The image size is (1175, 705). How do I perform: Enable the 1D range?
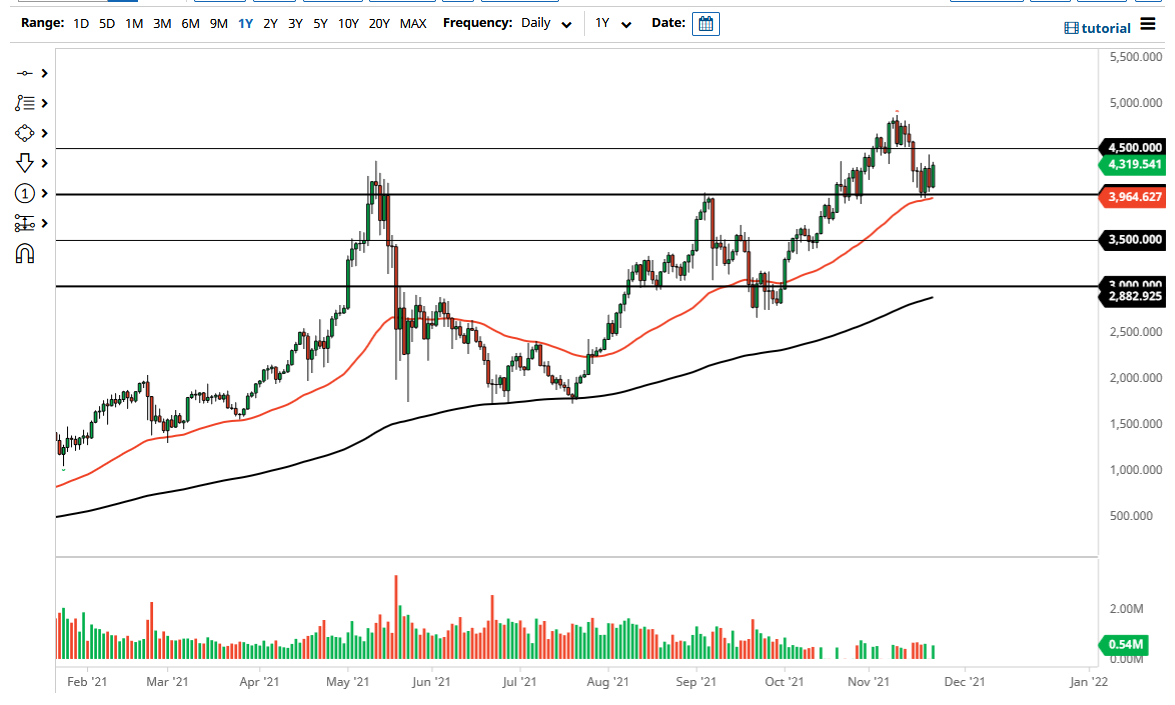tap(80, 23)
